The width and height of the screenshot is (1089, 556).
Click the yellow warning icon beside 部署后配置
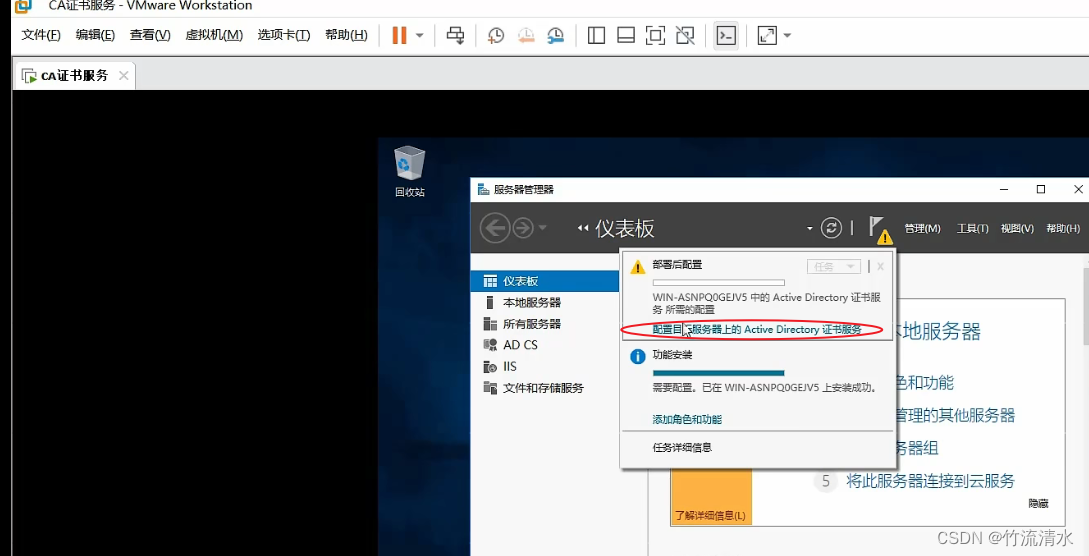638,267
